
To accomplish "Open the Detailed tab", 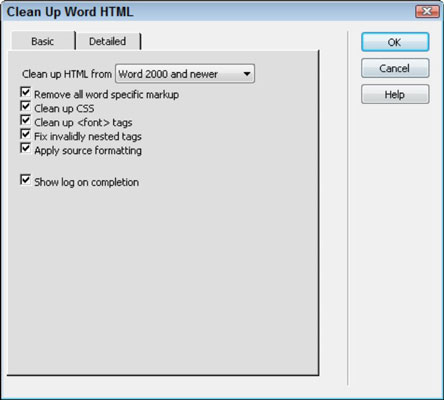I will [108, 41].
